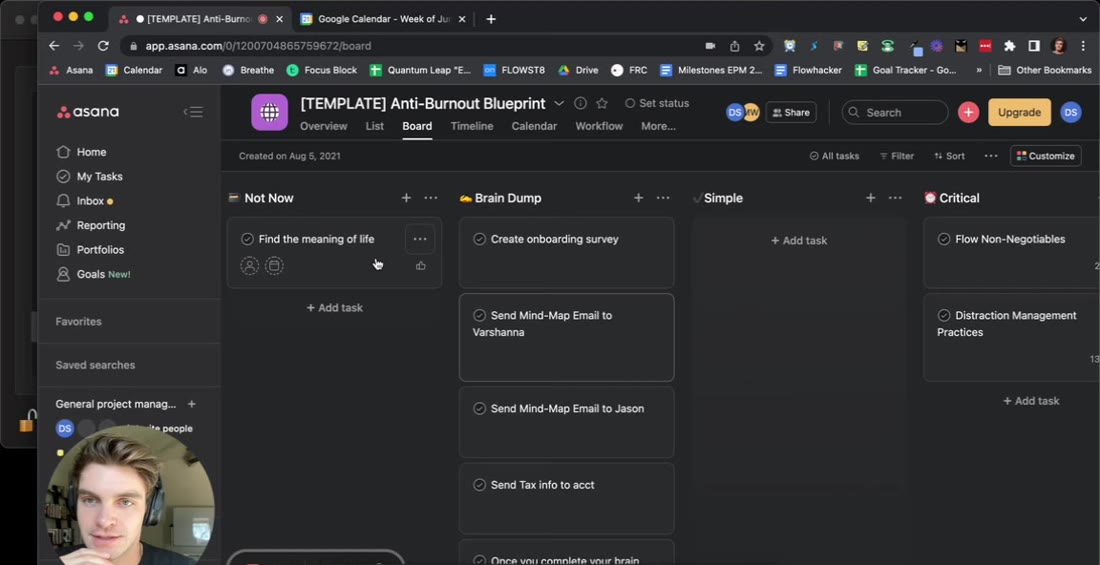
Task: Open Simple column options
Action: coord(895,198)
